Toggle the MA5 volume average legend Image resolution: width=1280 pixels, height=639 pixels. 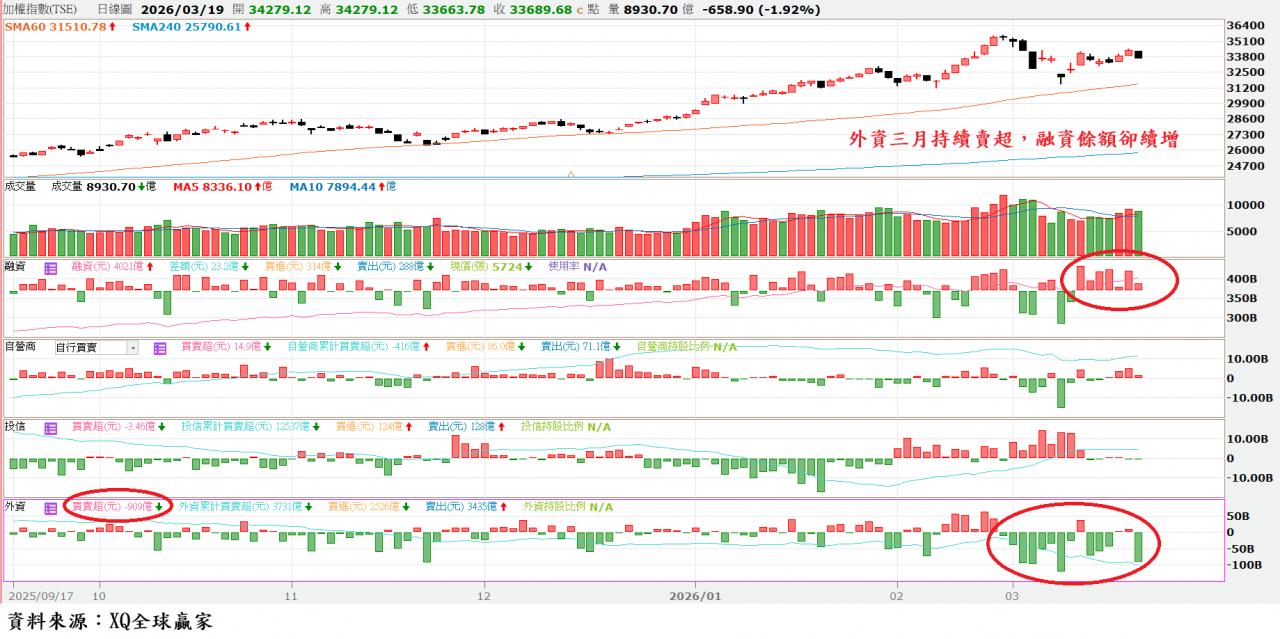(218, 187)
